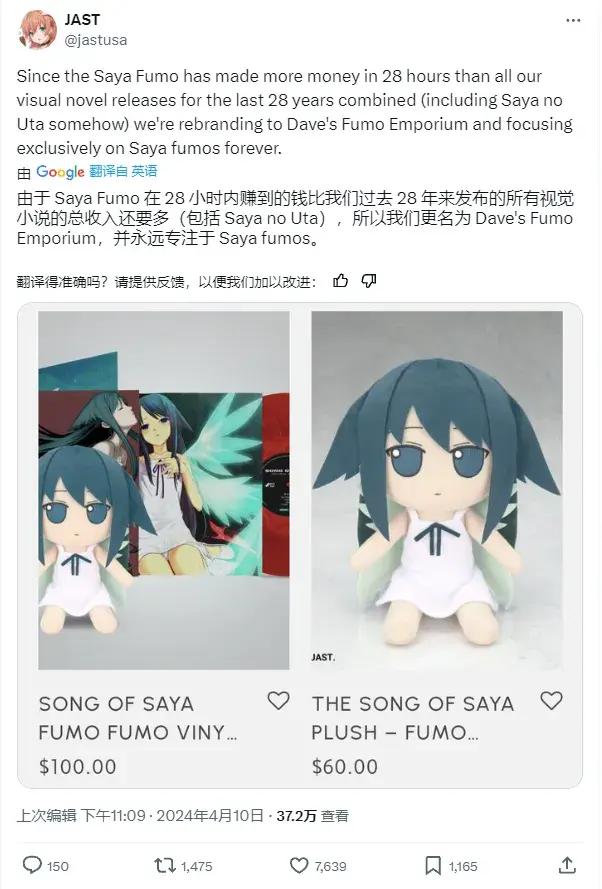
Task: Click the reply comment icon
Action: 32,865
